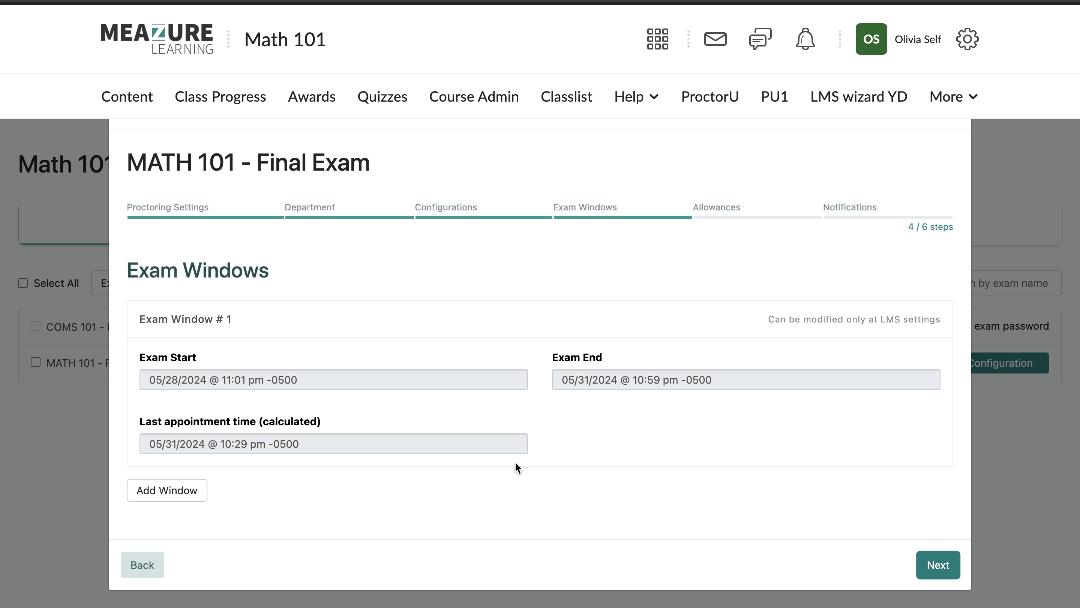Go back using the Back button
This screenshot has width=1080, height=608.
142,564
